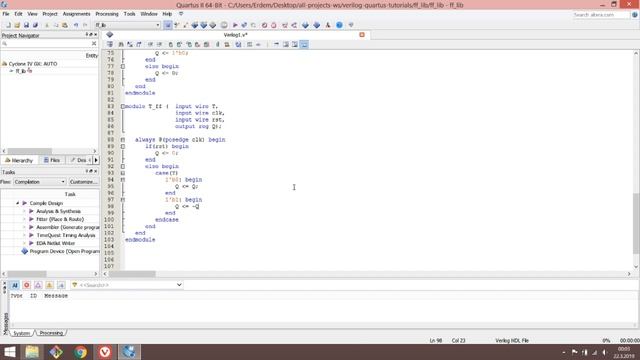Image resolution: width=640 pixels, height=360 pixels.
Task: Show error messages filter icon
Action: click(27, 285)
